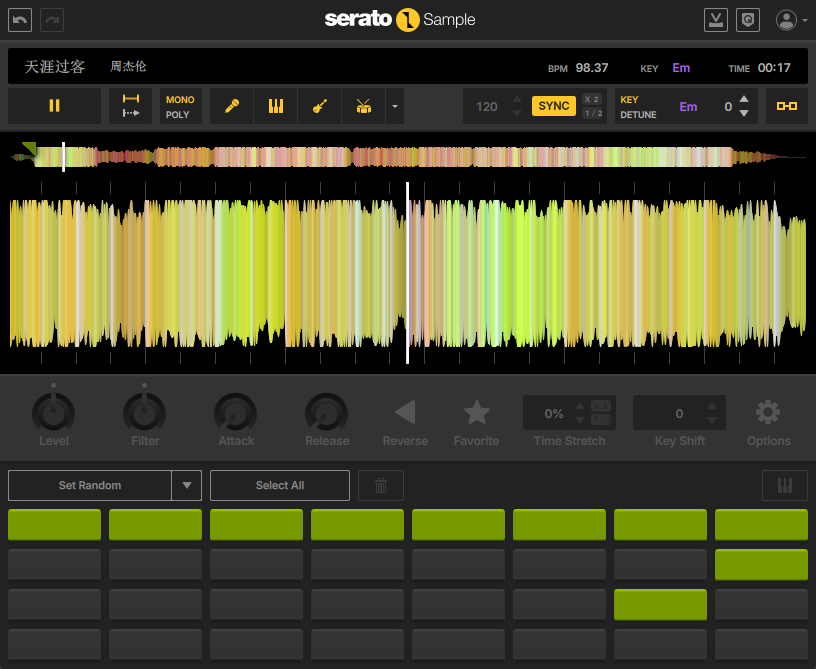The width and height of the screenshot is (816, 669).
Task: Trigger the first green pad in top row
Action: pos(54,524)
